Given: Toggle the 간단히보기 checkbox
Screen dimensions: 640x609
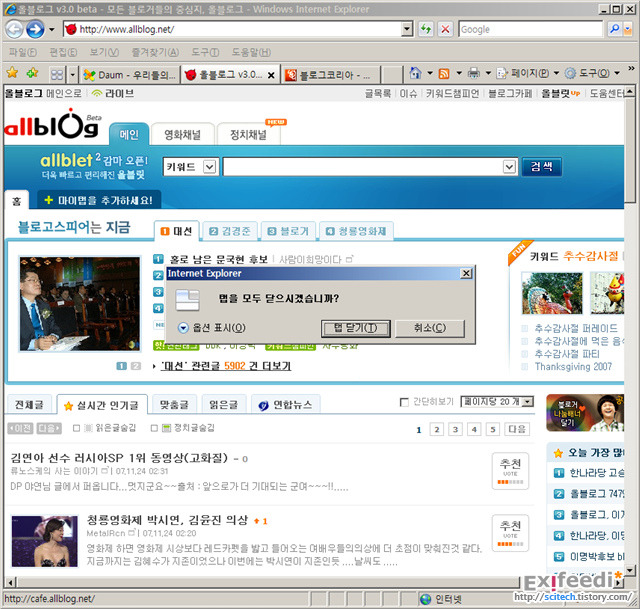Looking at the screenshot, I should pyautogui.click(x=404, y=402).
